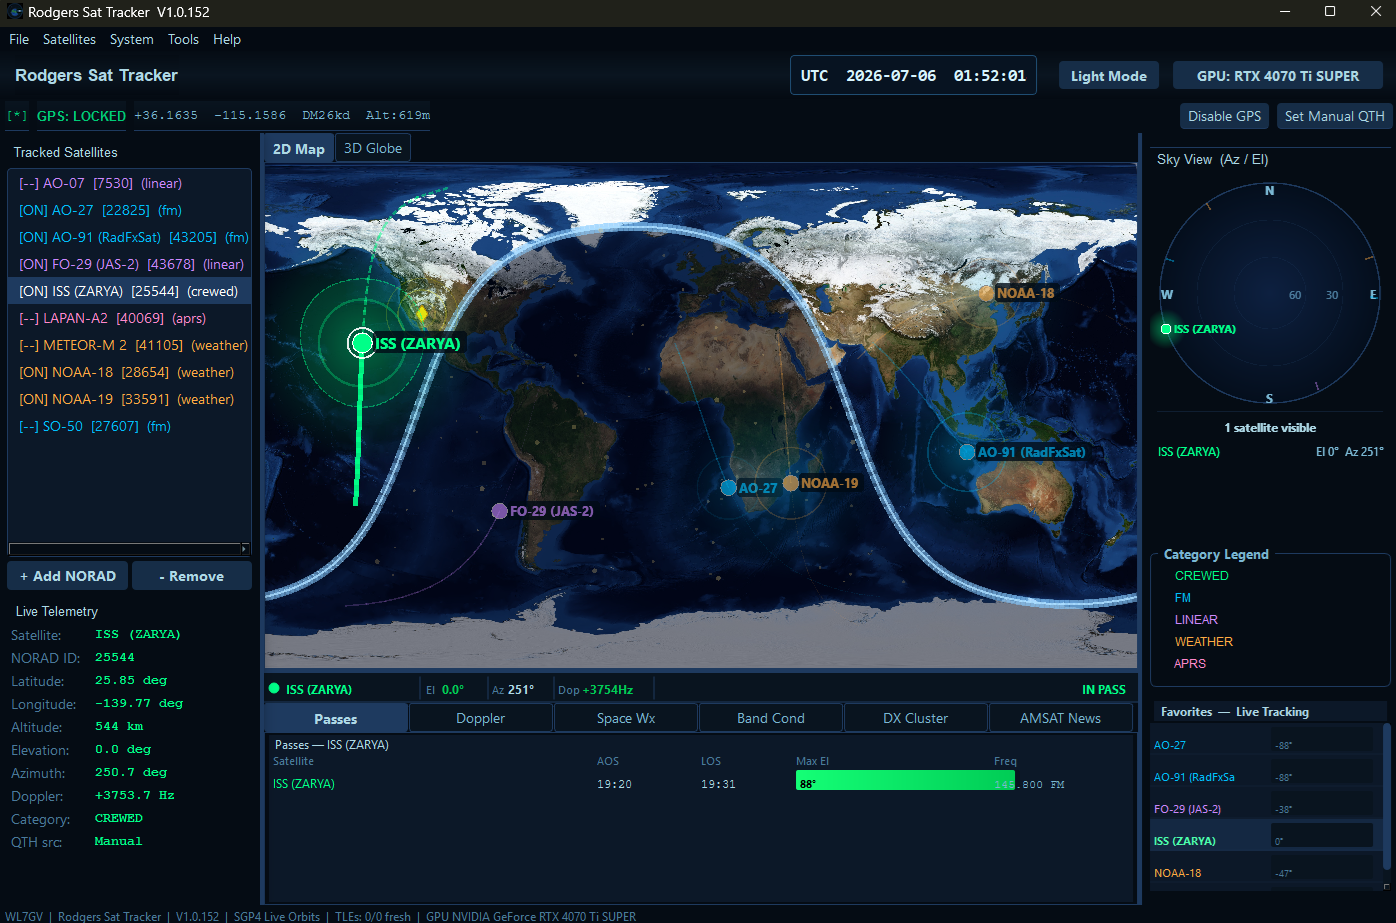Click FM in the Category Legend
1396x923 pixels.
tap(1183, 598)
